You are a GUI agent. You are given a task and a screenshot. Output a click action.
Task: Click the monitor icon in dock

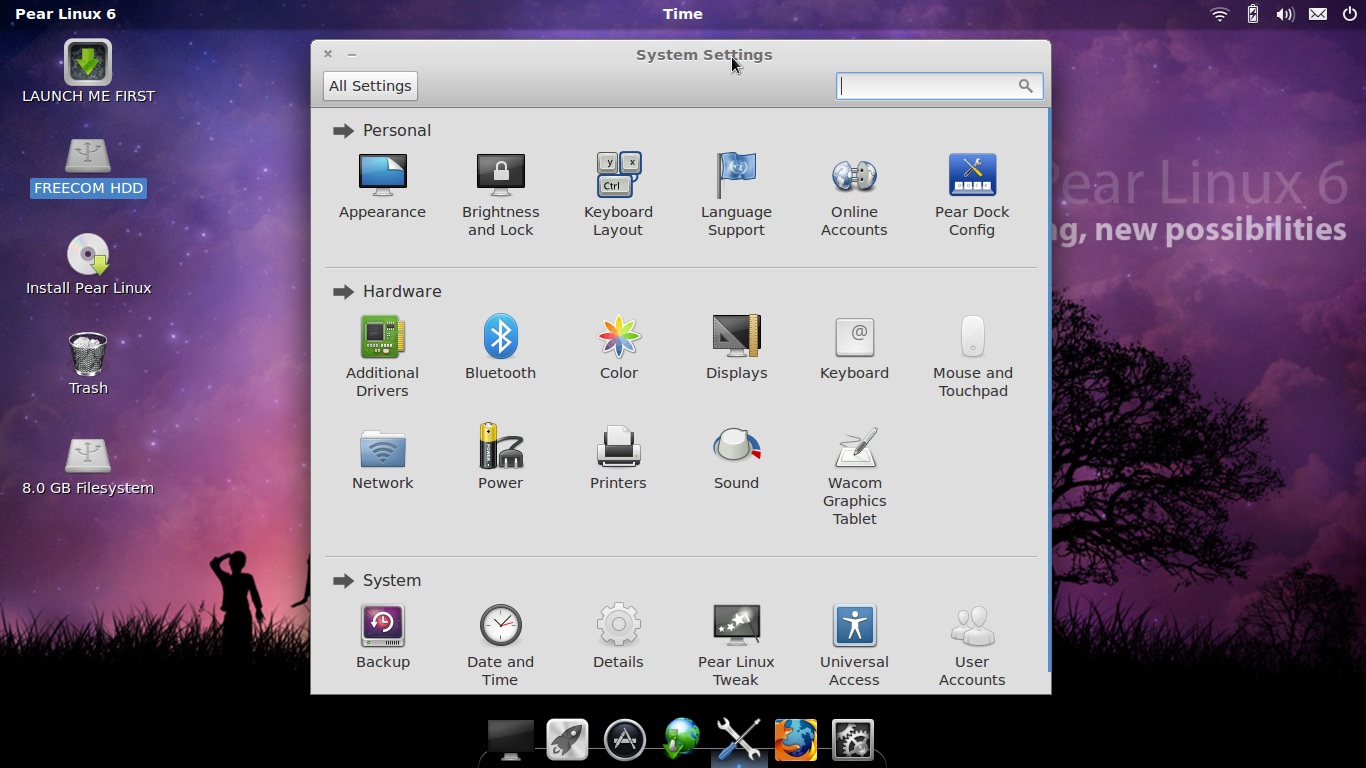(x=510, y=740)
